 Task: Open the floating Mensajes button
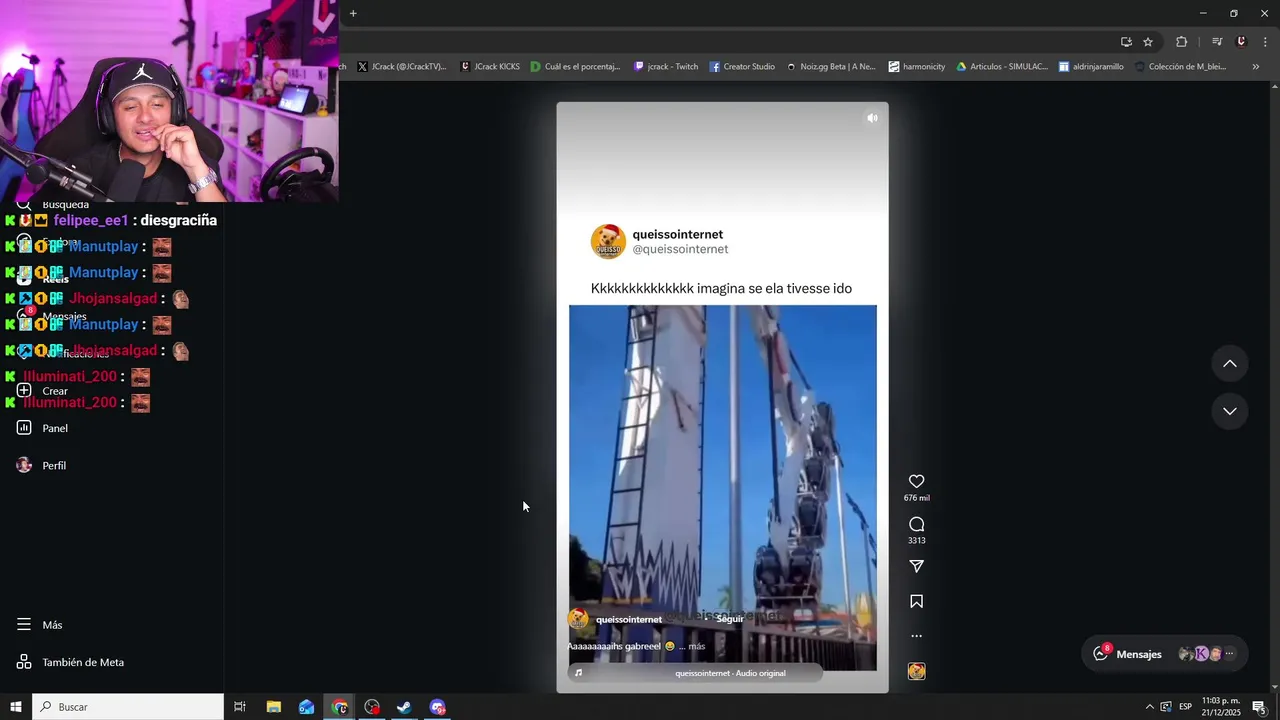coord(1164,654)
